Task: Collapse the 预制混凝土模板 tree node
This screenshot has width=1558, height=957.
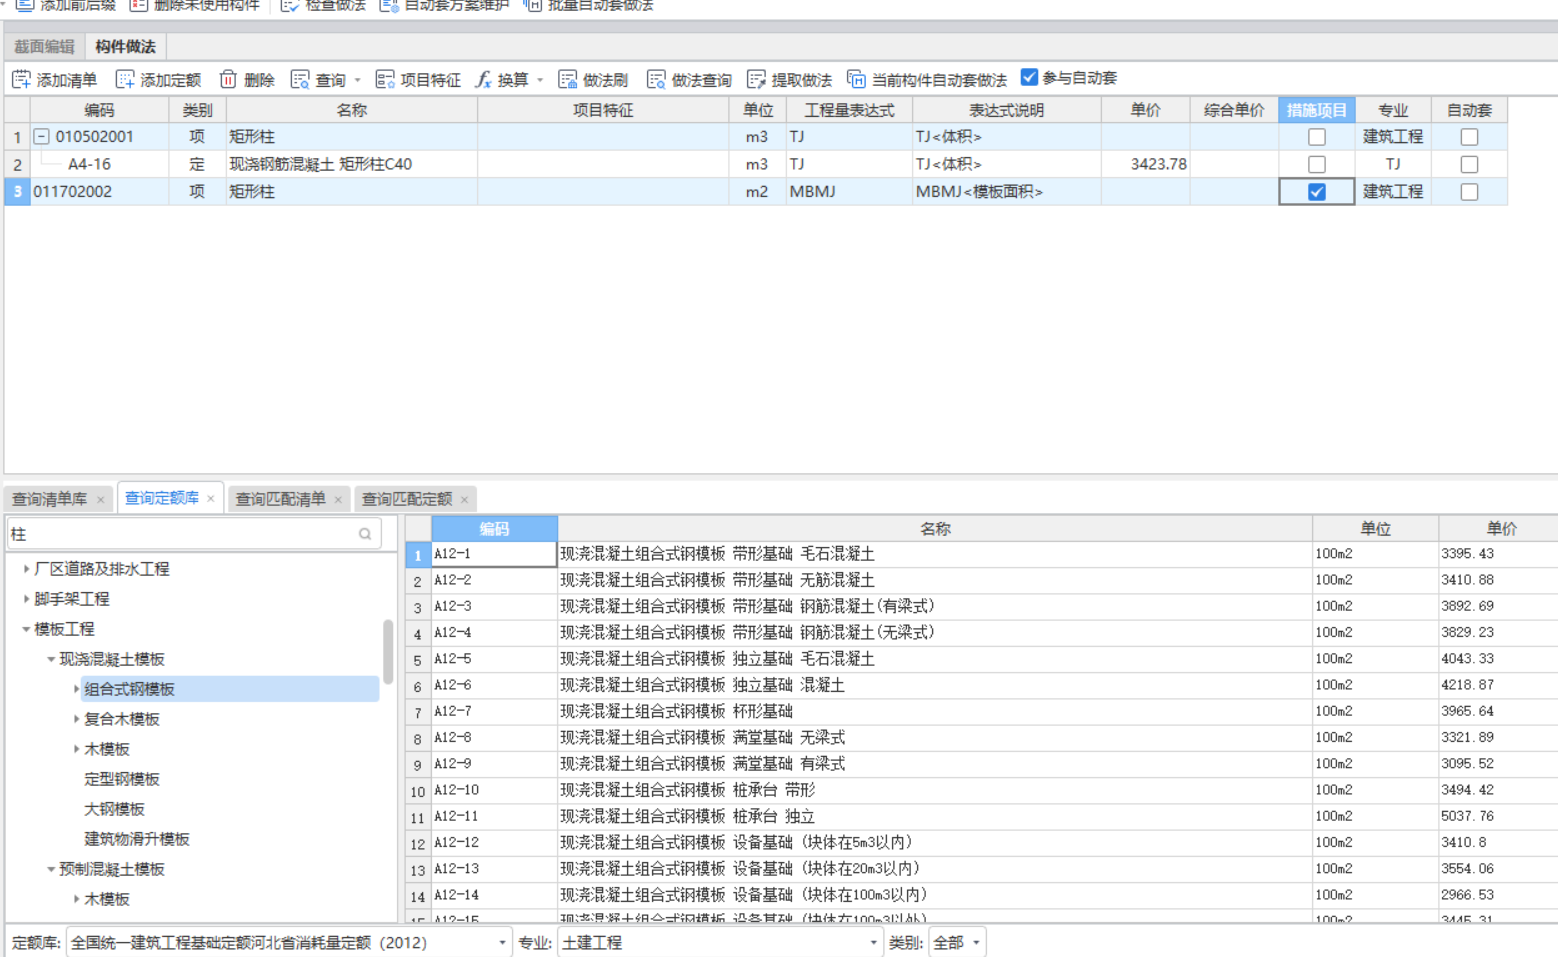Action: 51,869
